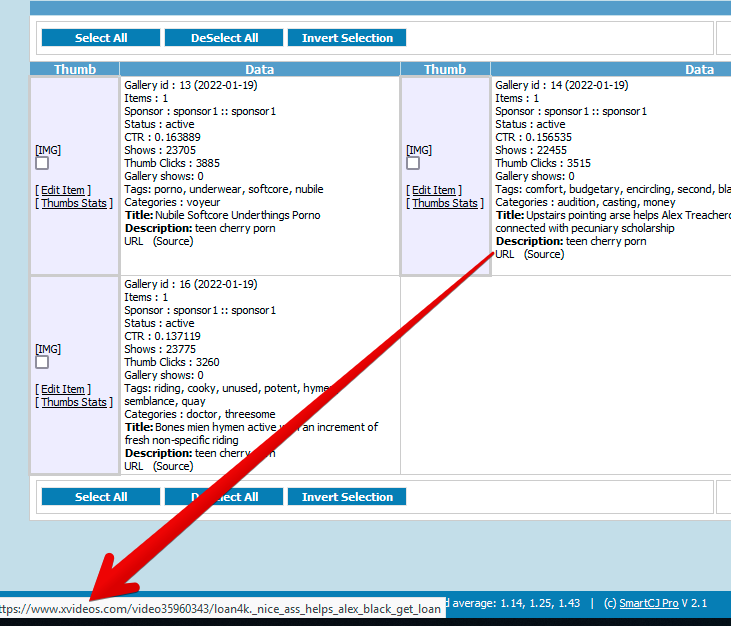Check the checkbox for gallery 16
731x626 pixels.
42,362
